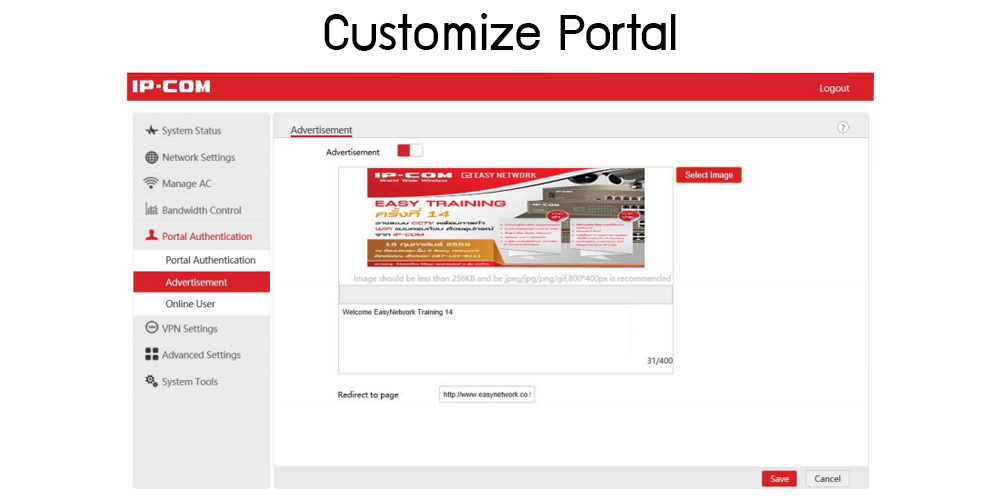Open Manage AC menu
This screenshot has width=1000, height=500.
tap(202, 184)
